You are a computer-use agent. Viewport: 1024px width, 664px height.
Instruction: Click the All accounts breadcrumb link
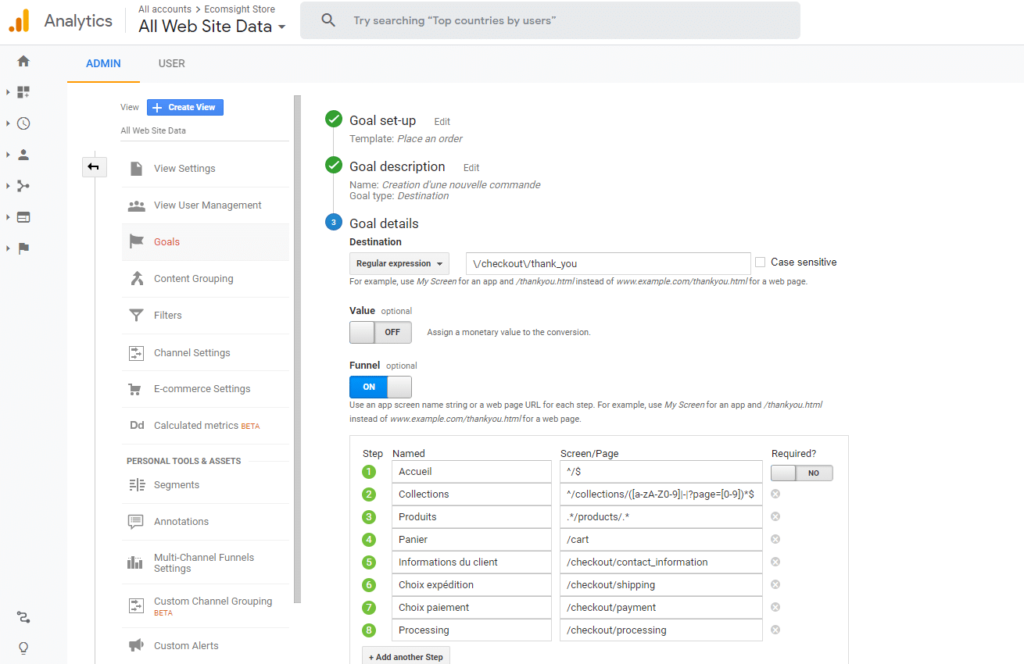(x=165, y=9)
